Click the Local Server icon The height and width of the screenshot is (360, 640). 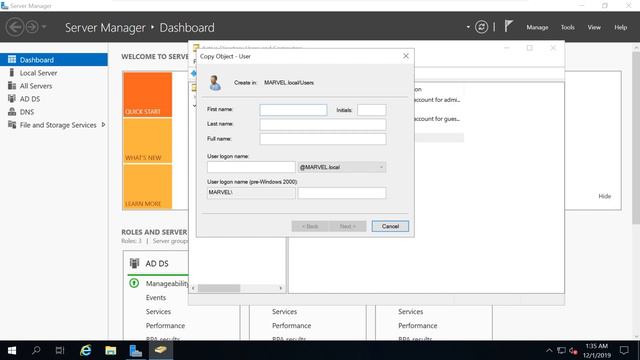[x=12, y=73]
